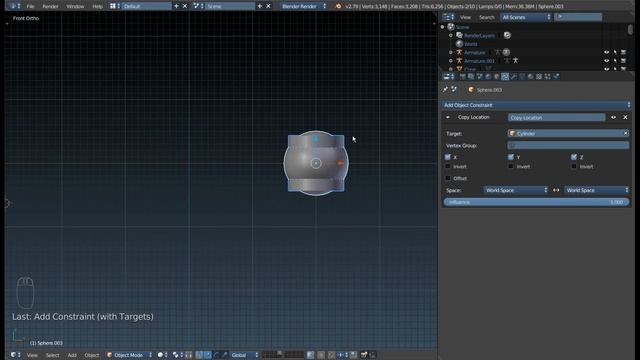Open the viewport Add menu
The width and height of the screenshot is (640, 360).
click(x=72, y=355)
